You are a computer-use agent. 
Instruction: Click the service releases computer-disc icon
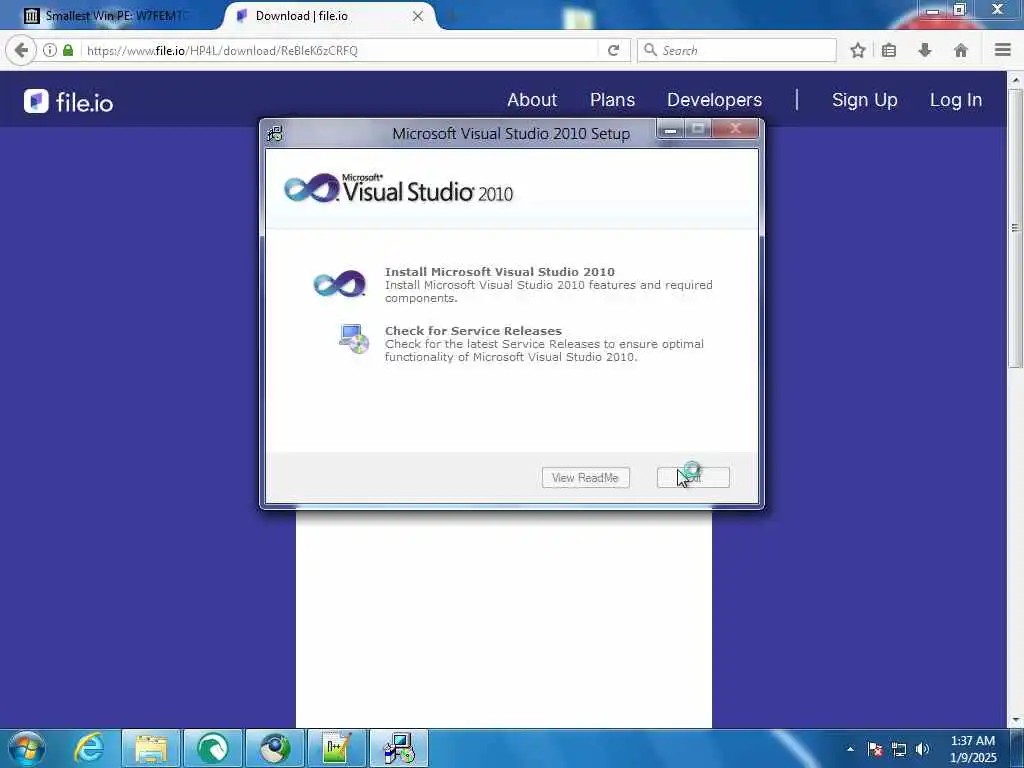point(354,339)
